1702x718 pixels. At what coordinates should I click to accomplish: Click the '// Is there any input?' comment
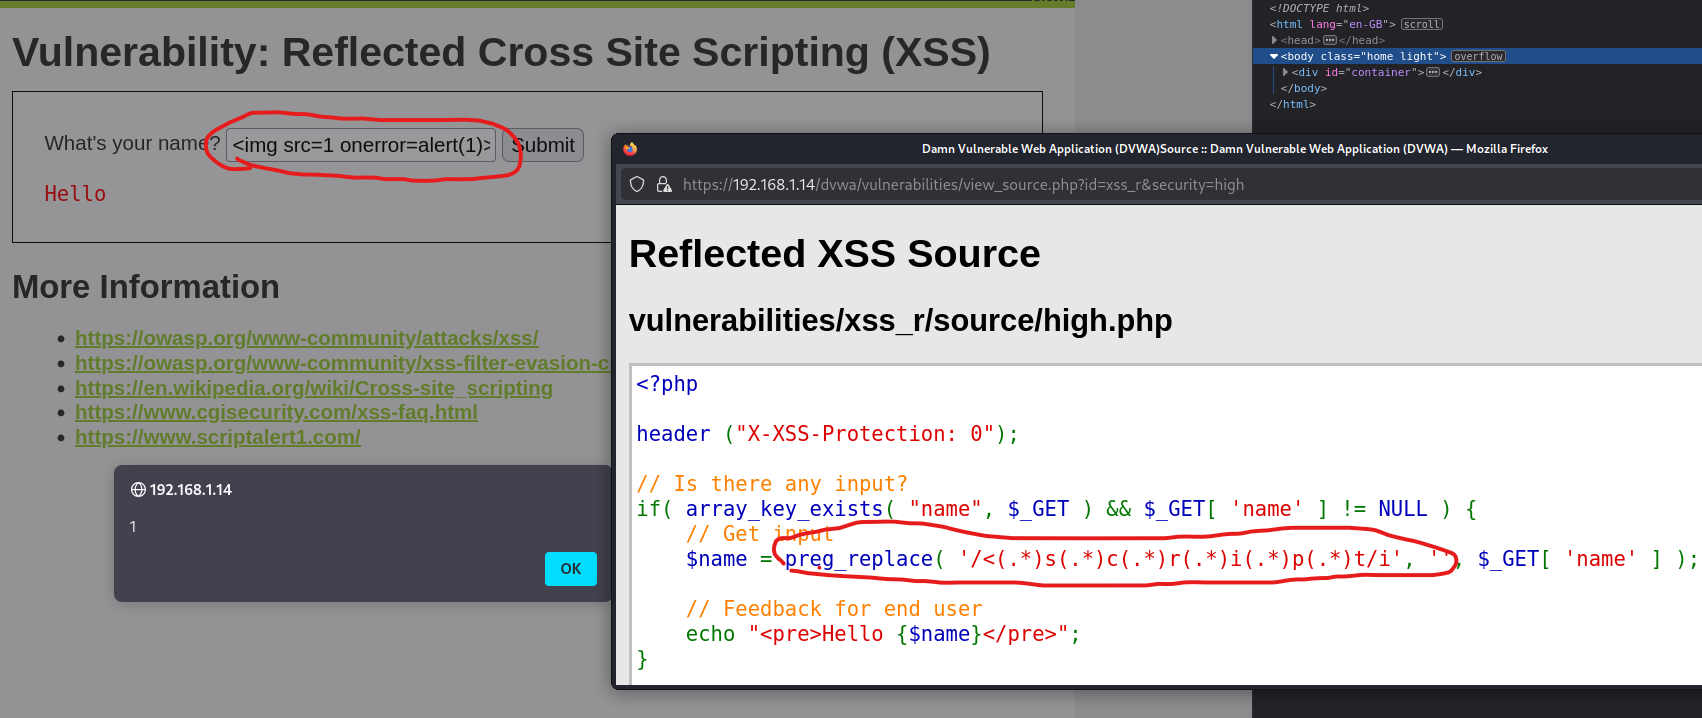pyautogui.click(x=772, y=484)
